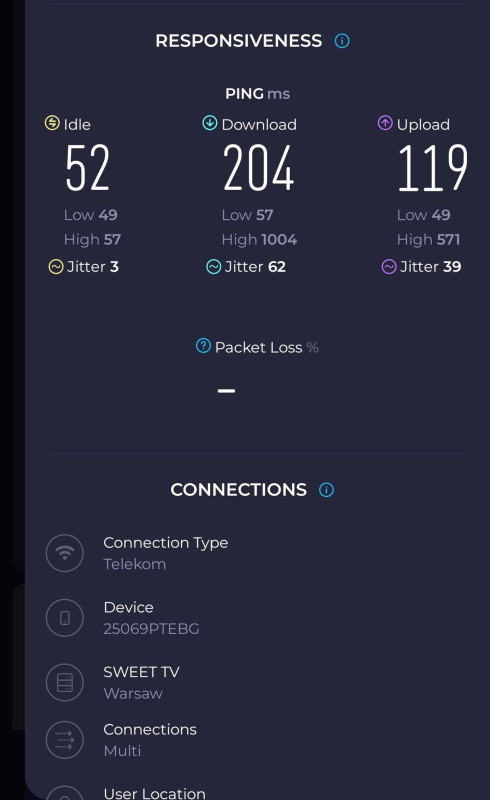Tap the Wi-Fi Connection Type icon
Viewport: 490px width, 800px height.
coord(65,553)
